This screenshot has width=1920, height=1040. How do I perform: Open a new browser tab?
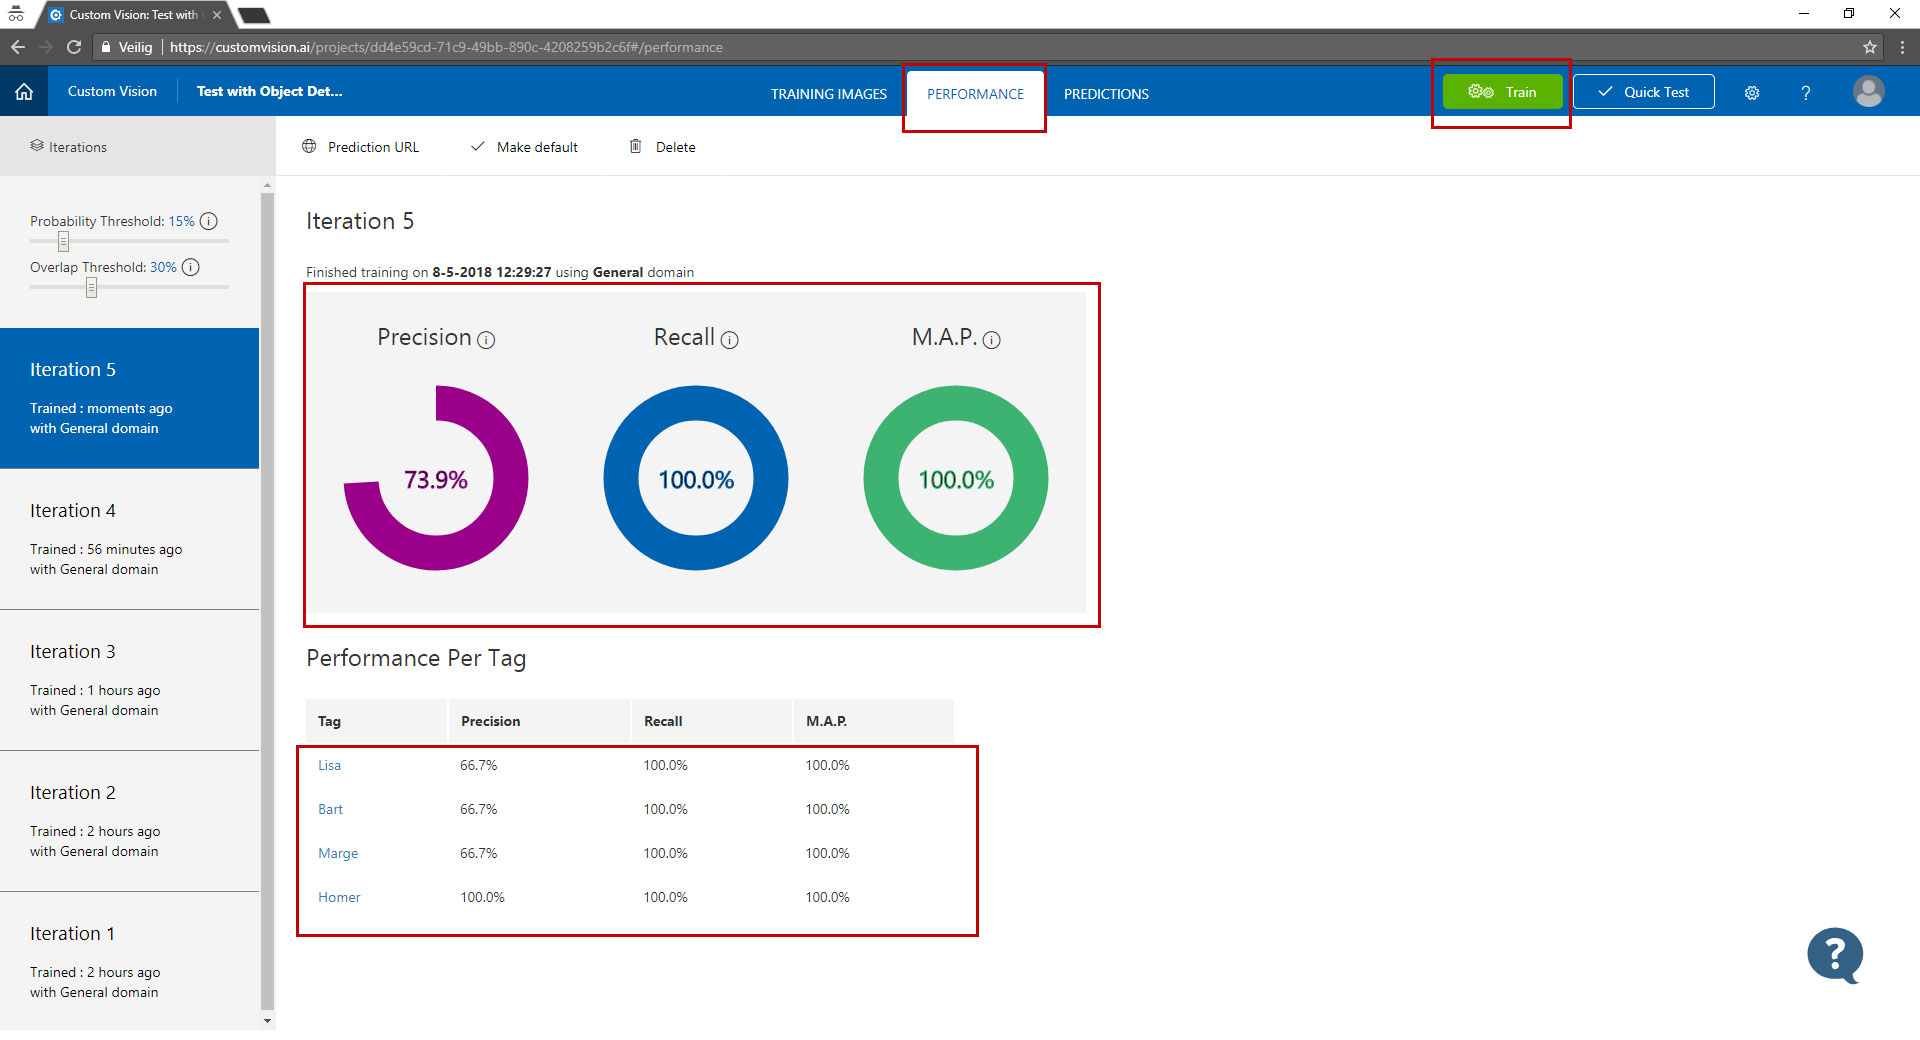point(254,15)
